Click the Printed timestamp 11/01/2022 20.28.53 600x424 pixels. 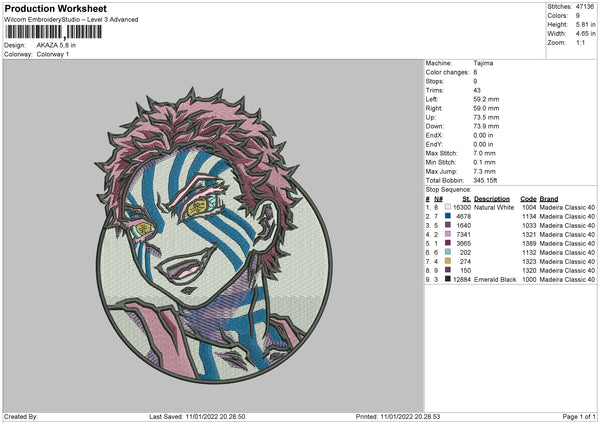(x=410, y=416)
